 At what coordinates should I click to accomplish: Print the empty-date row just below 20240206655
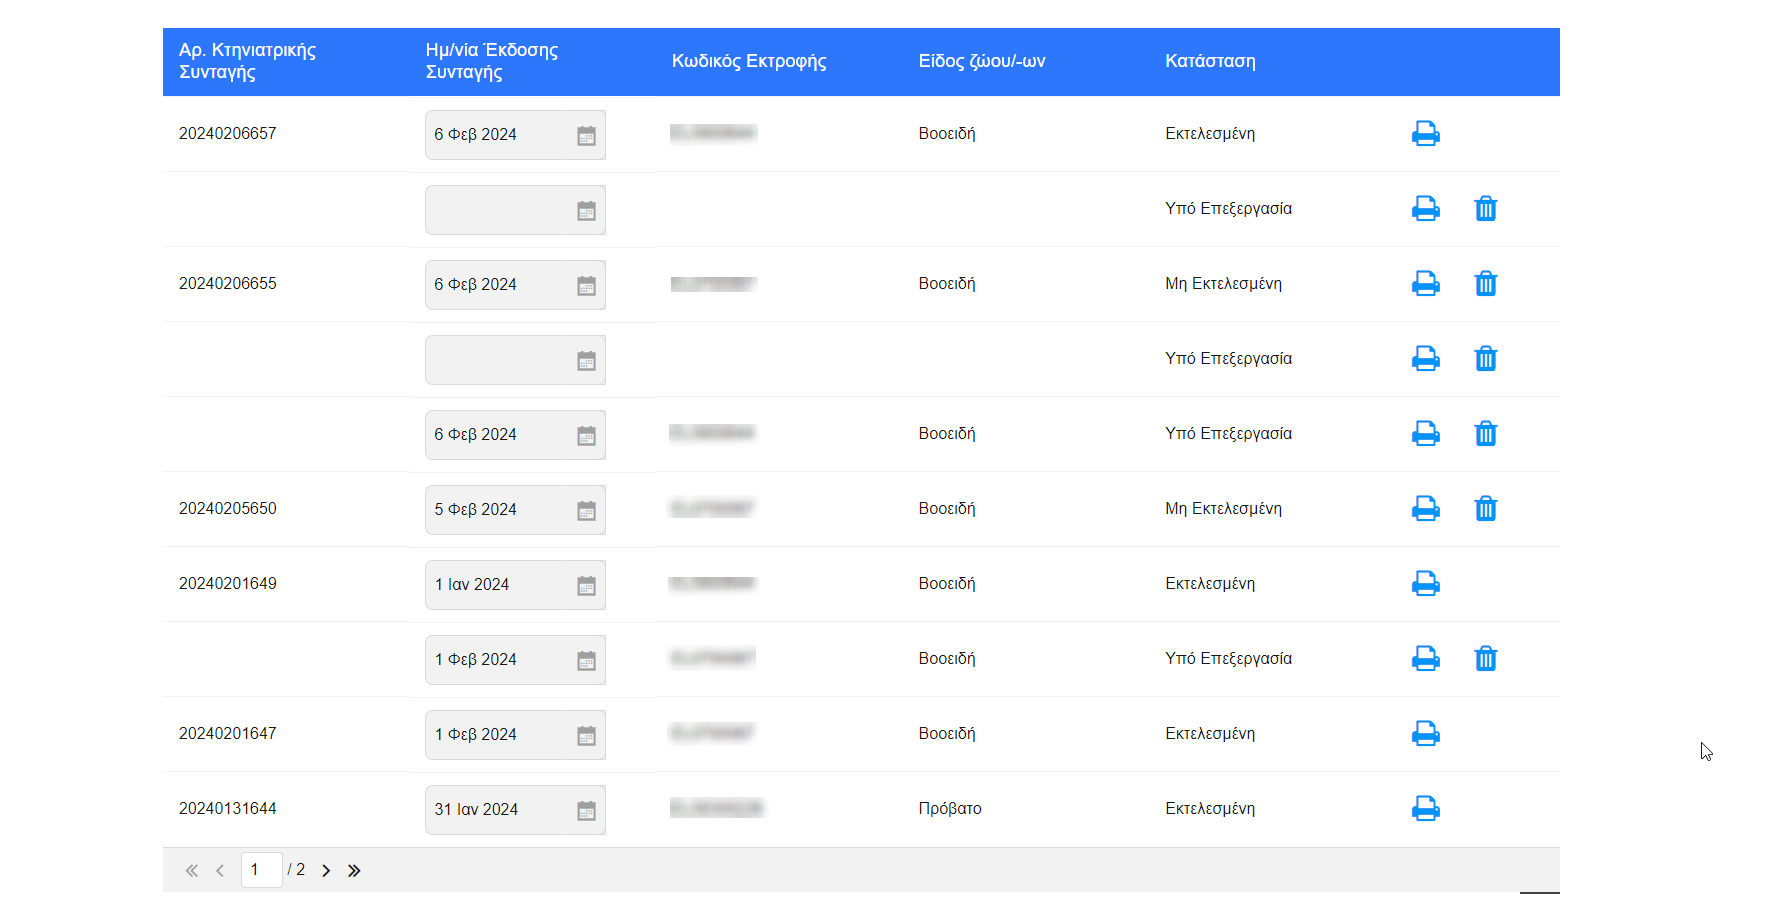(x=1425, y=358)
